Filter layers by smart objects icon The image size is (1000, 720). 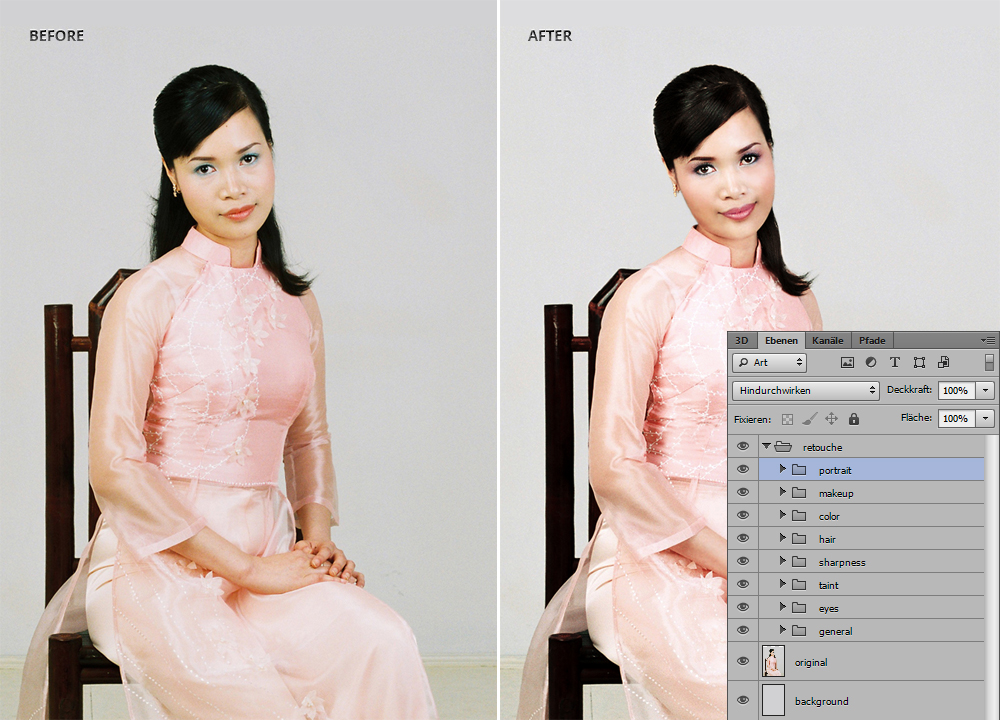(943, 362)
